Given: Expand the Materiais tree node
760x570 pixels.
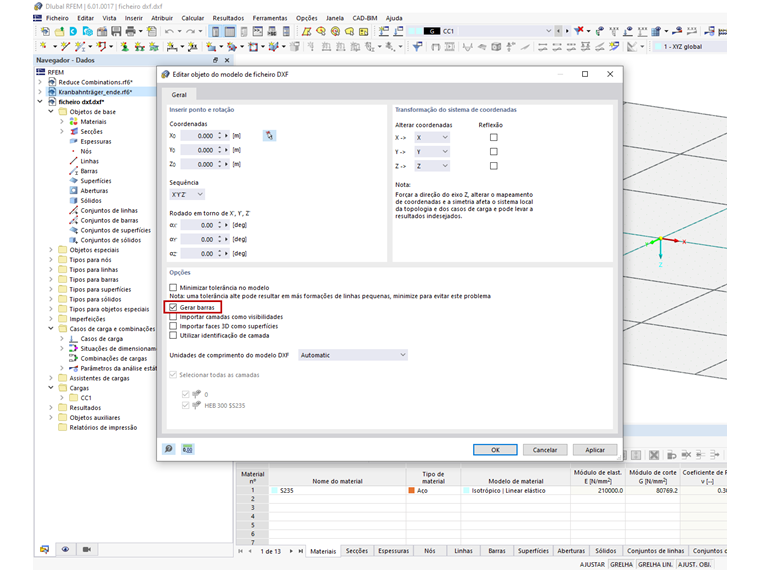Looking at the screenshot, I should click(x=62, y=122).
